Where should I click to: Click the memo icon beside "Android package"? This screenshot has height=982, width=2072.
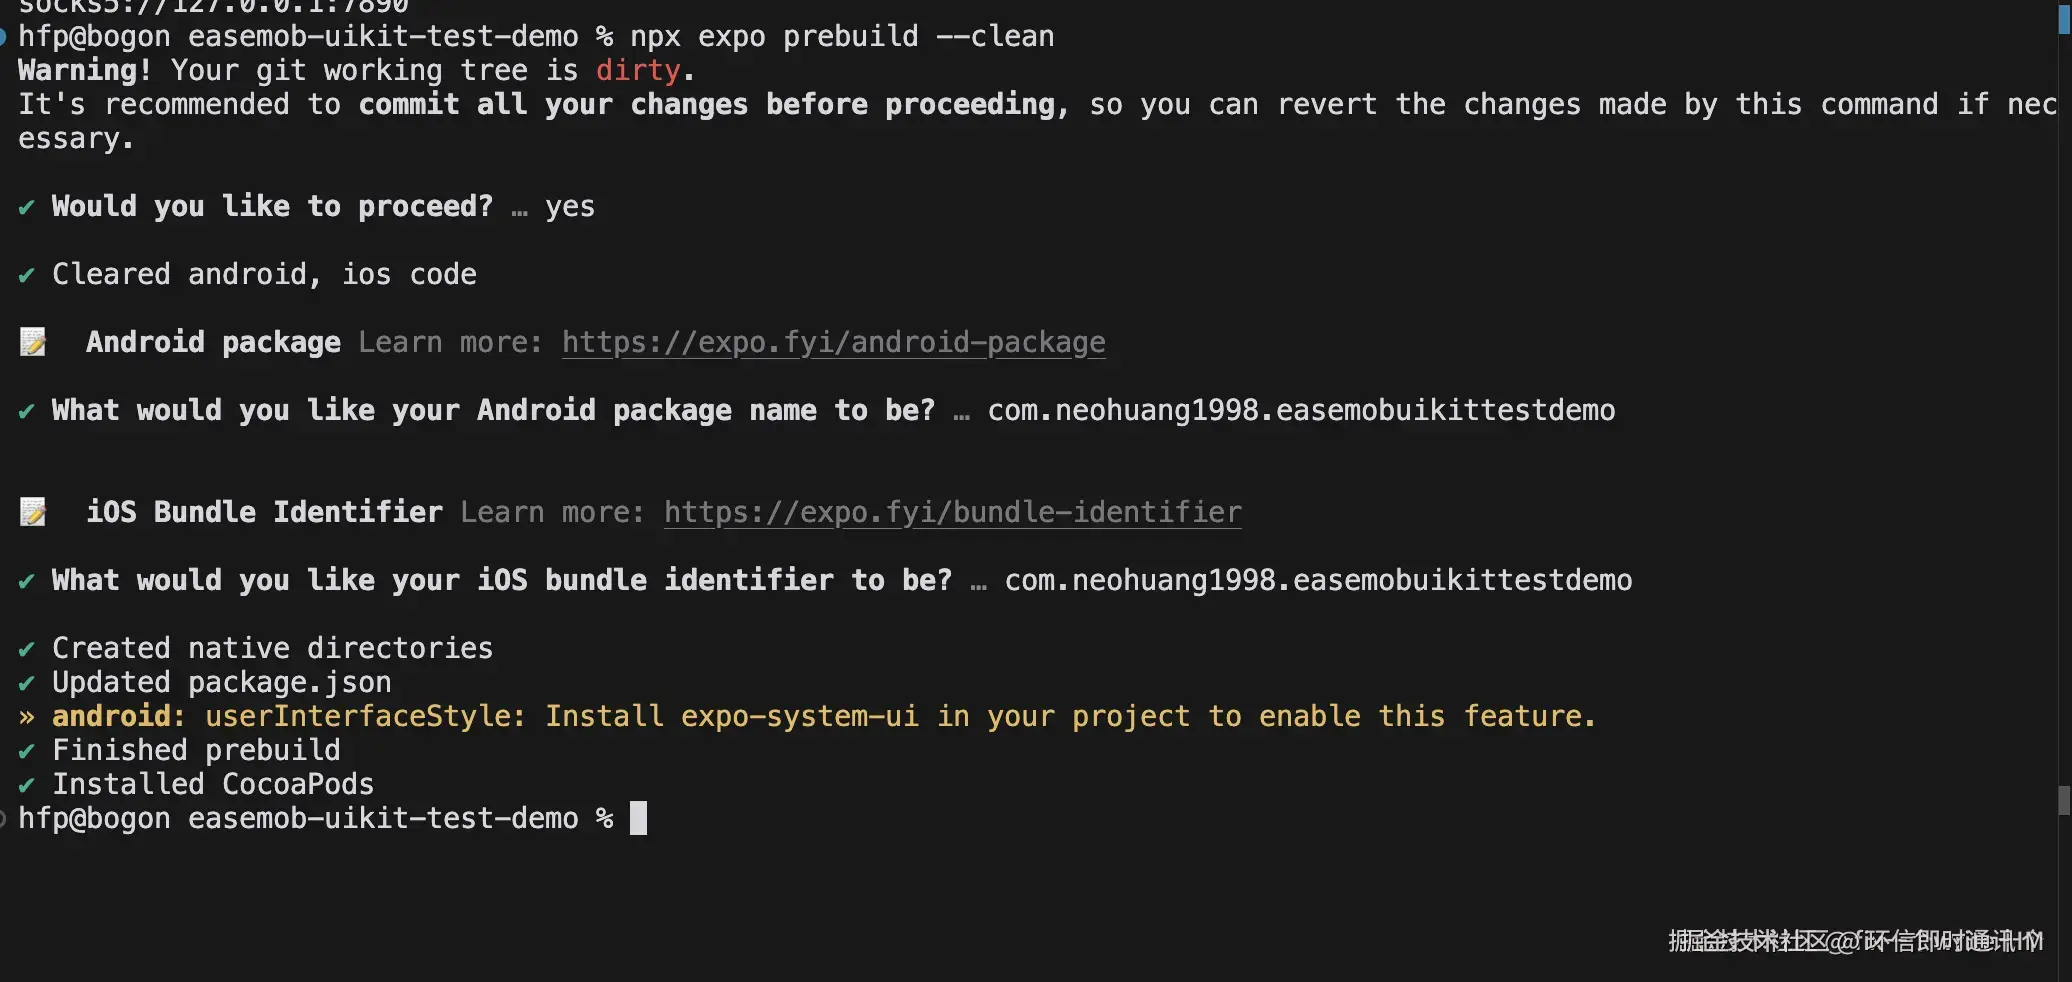pos(33,343)
